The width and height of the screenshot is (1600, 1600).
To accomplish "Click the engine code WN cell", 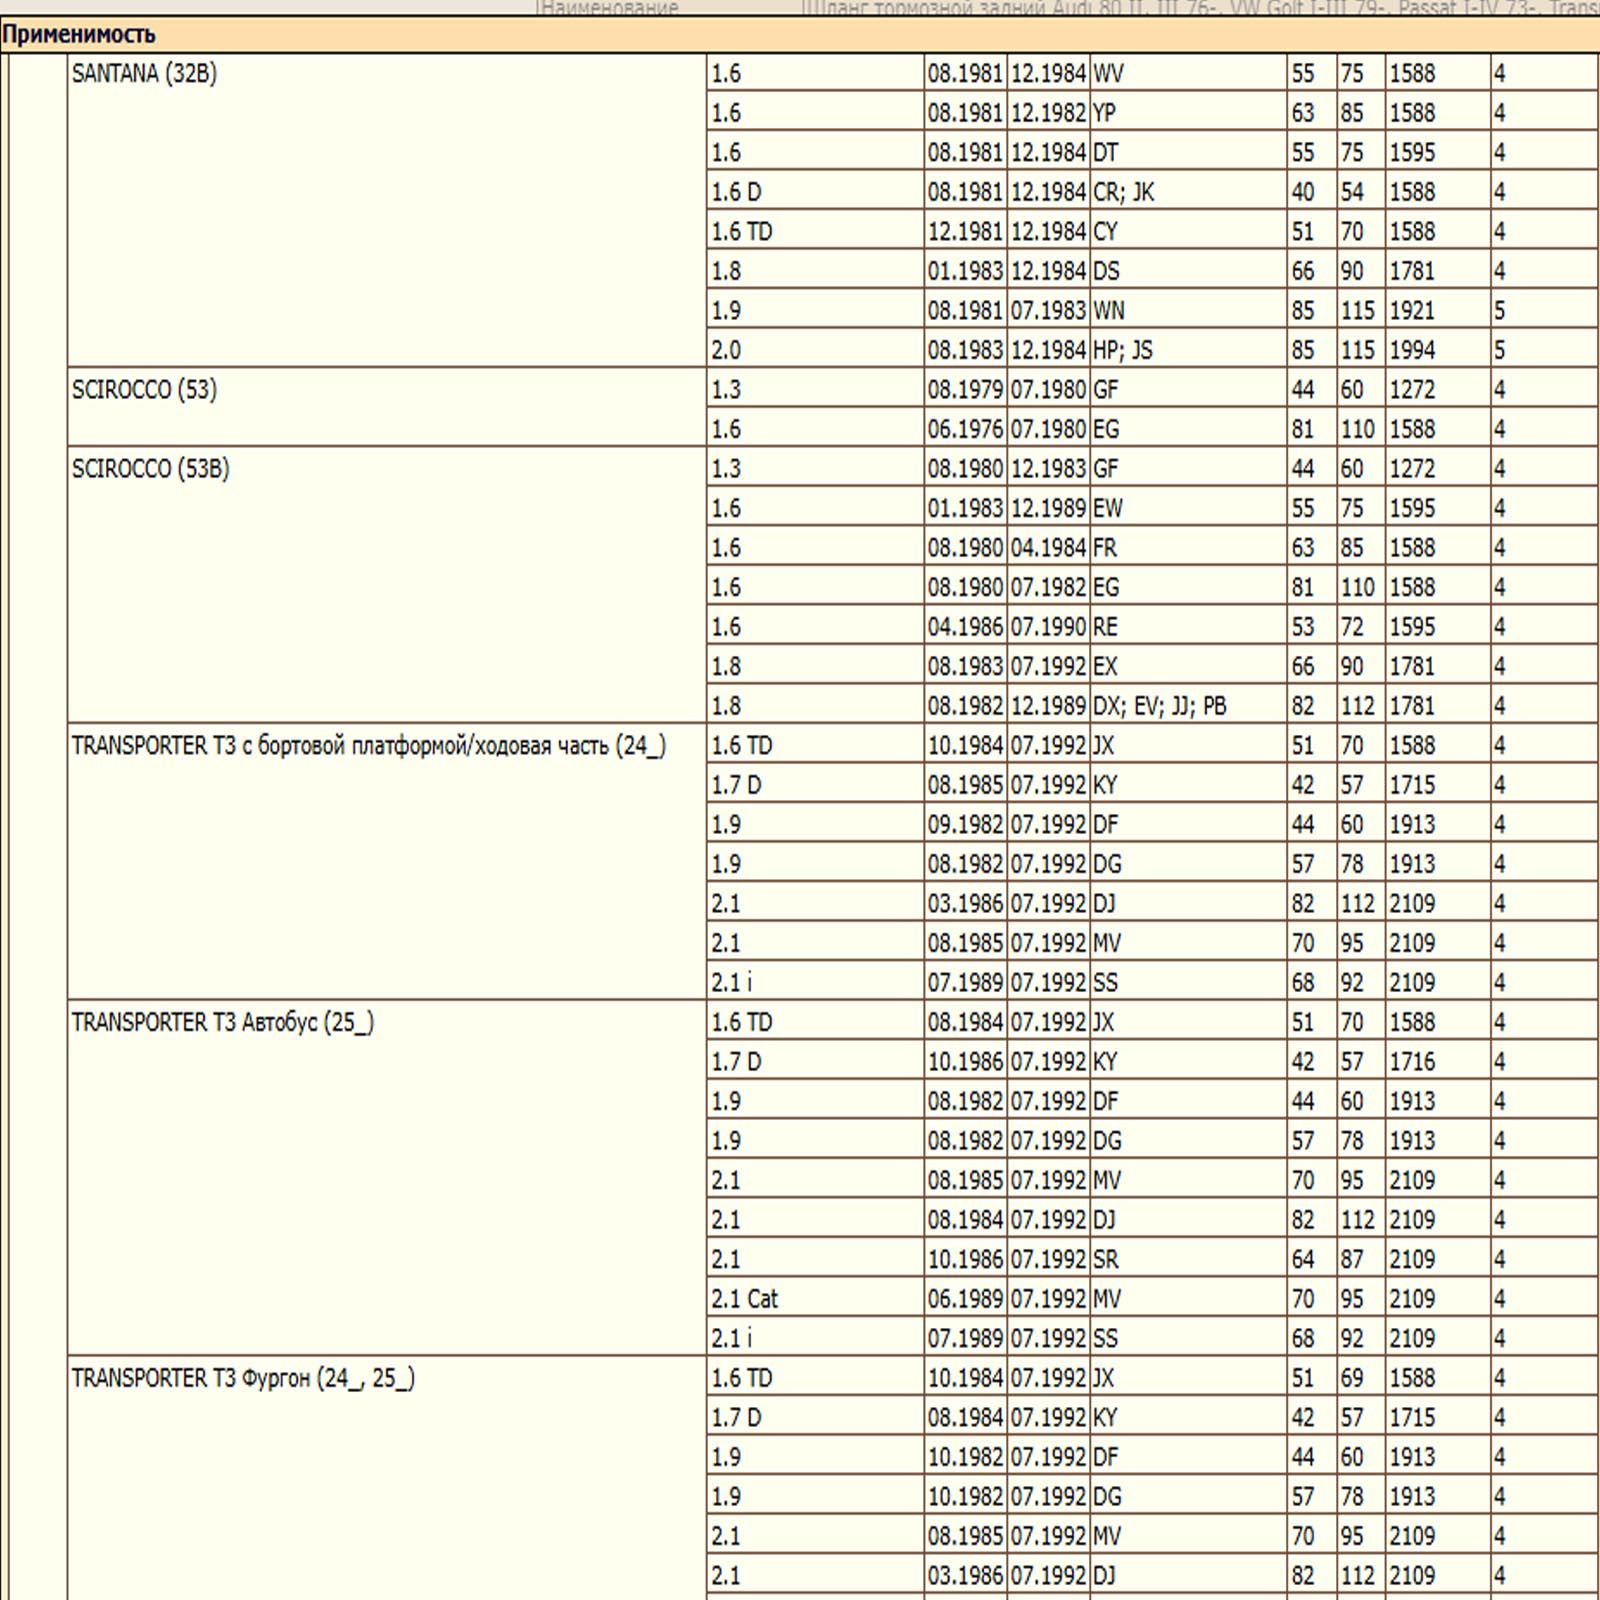I will coord(1188,311).
